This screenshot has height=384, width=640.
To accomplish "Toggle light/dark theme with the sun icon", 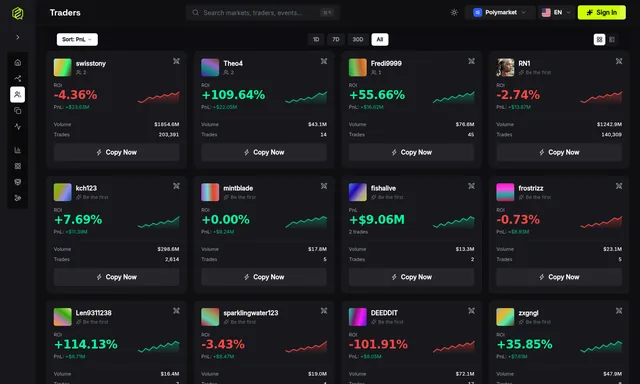I will tap(454, 13).
